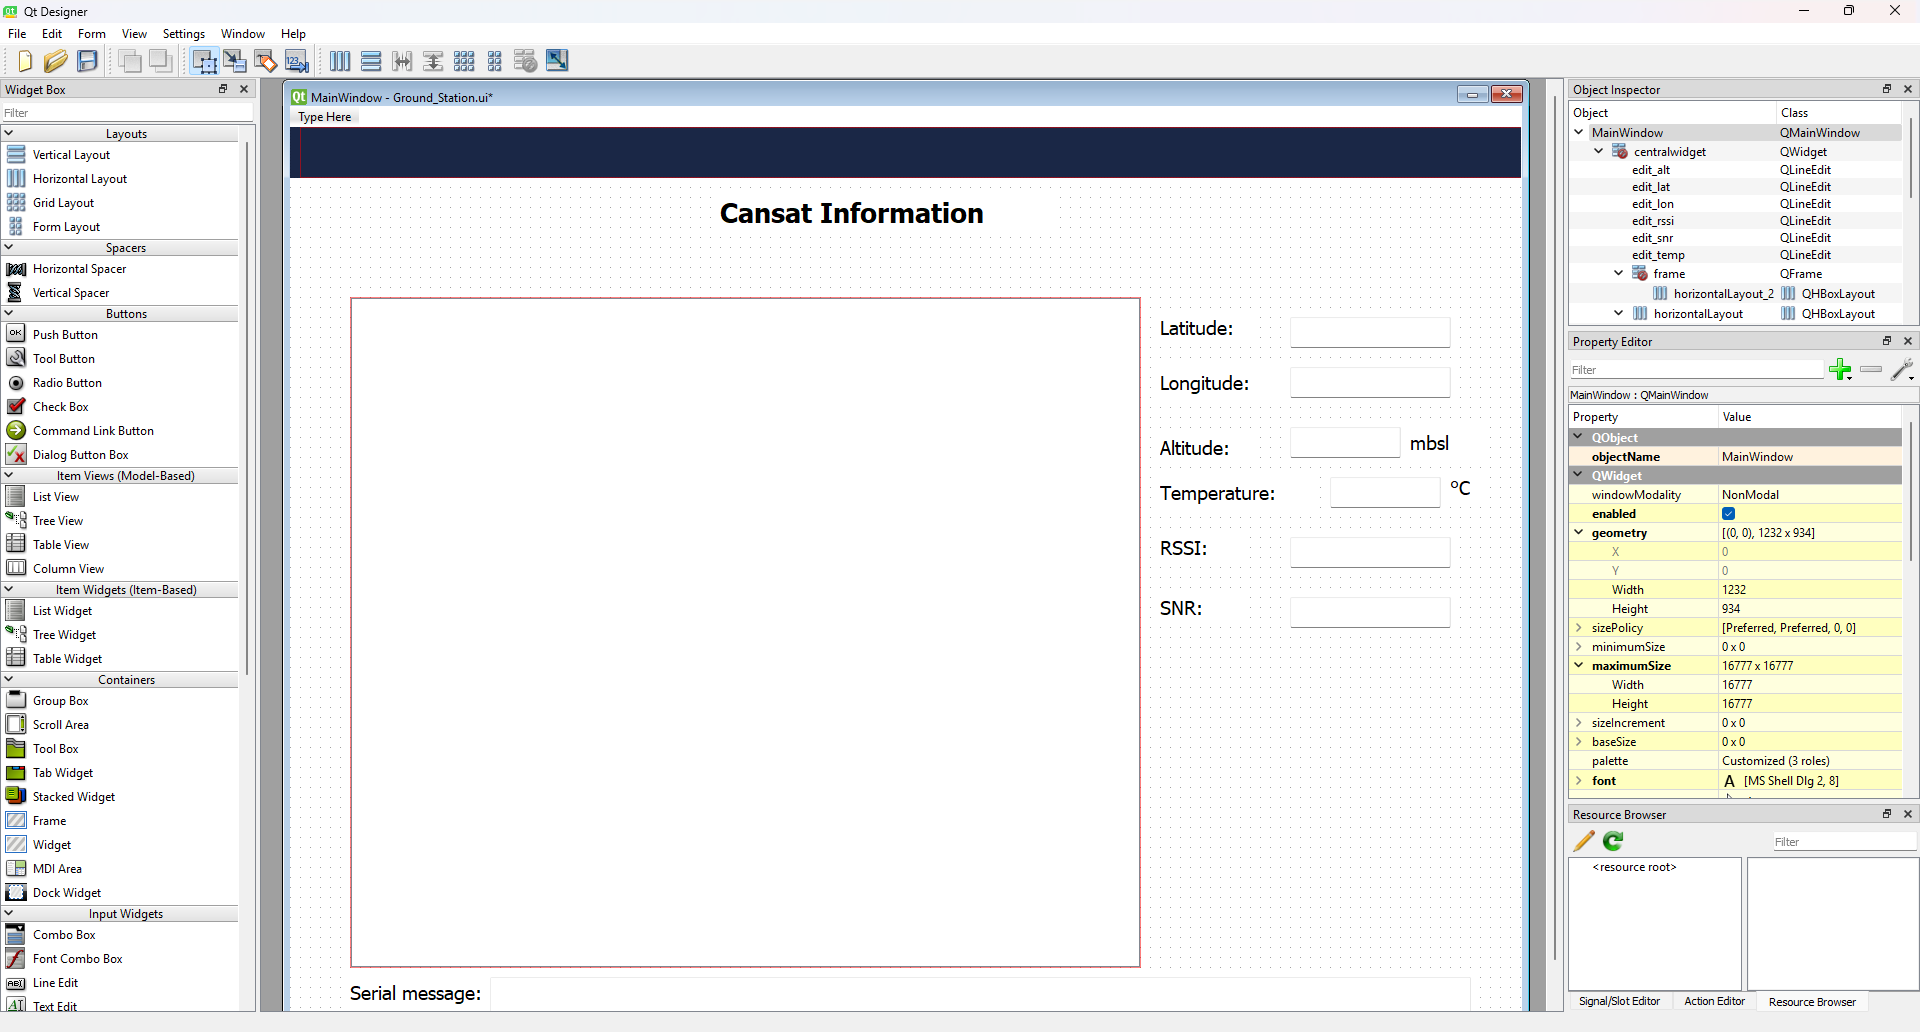Apply Lay Out in a Grid
1920x1032 pixels.
pos(464,61)
